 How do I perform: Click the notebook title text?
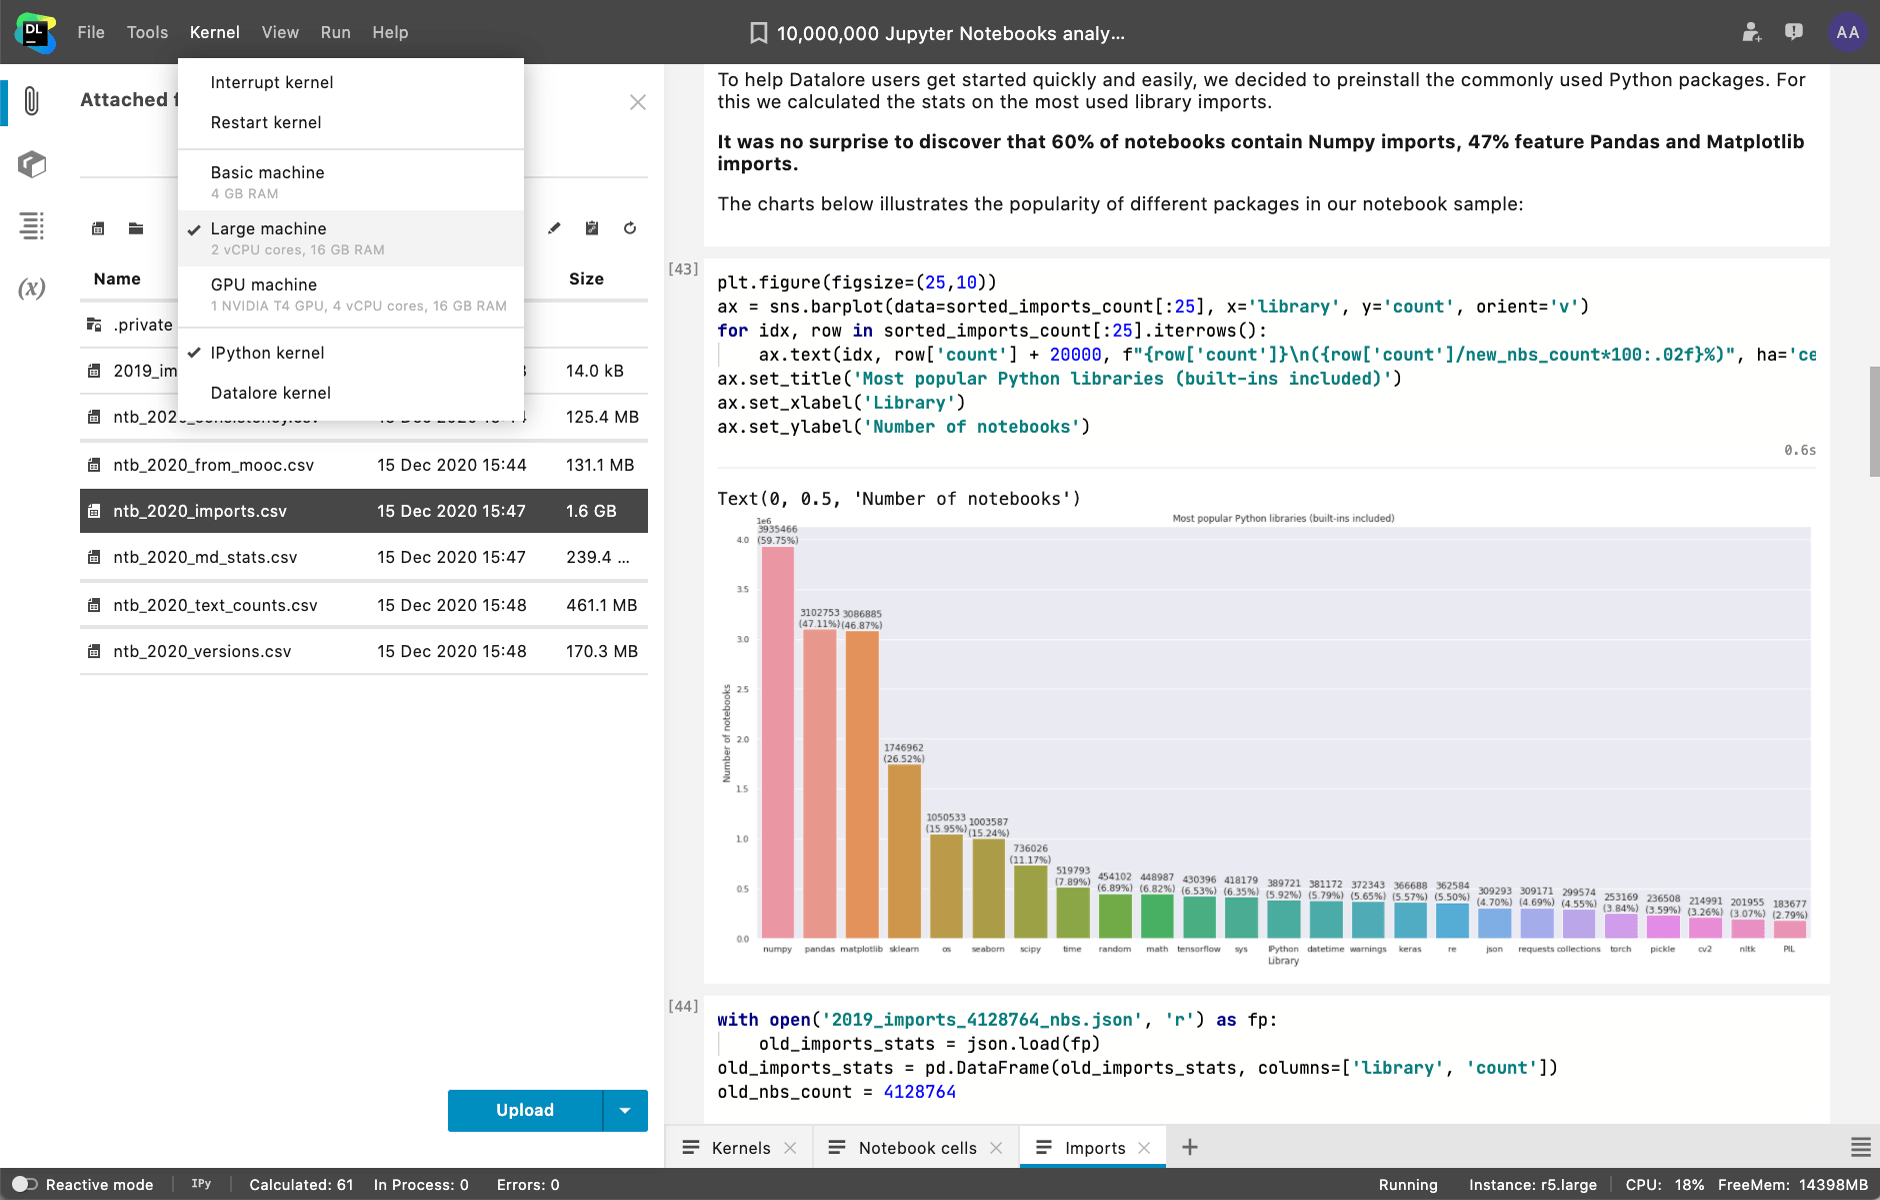pos(951,33)
